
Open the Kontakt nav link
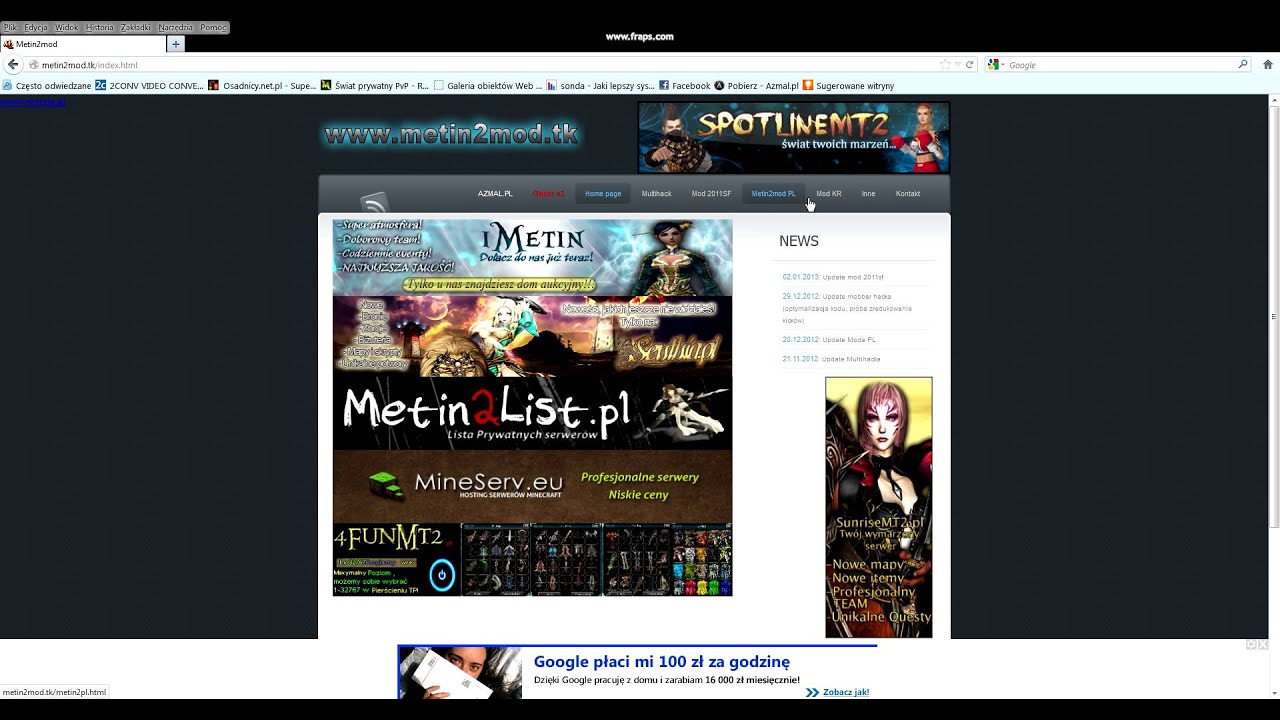[908, 194]
